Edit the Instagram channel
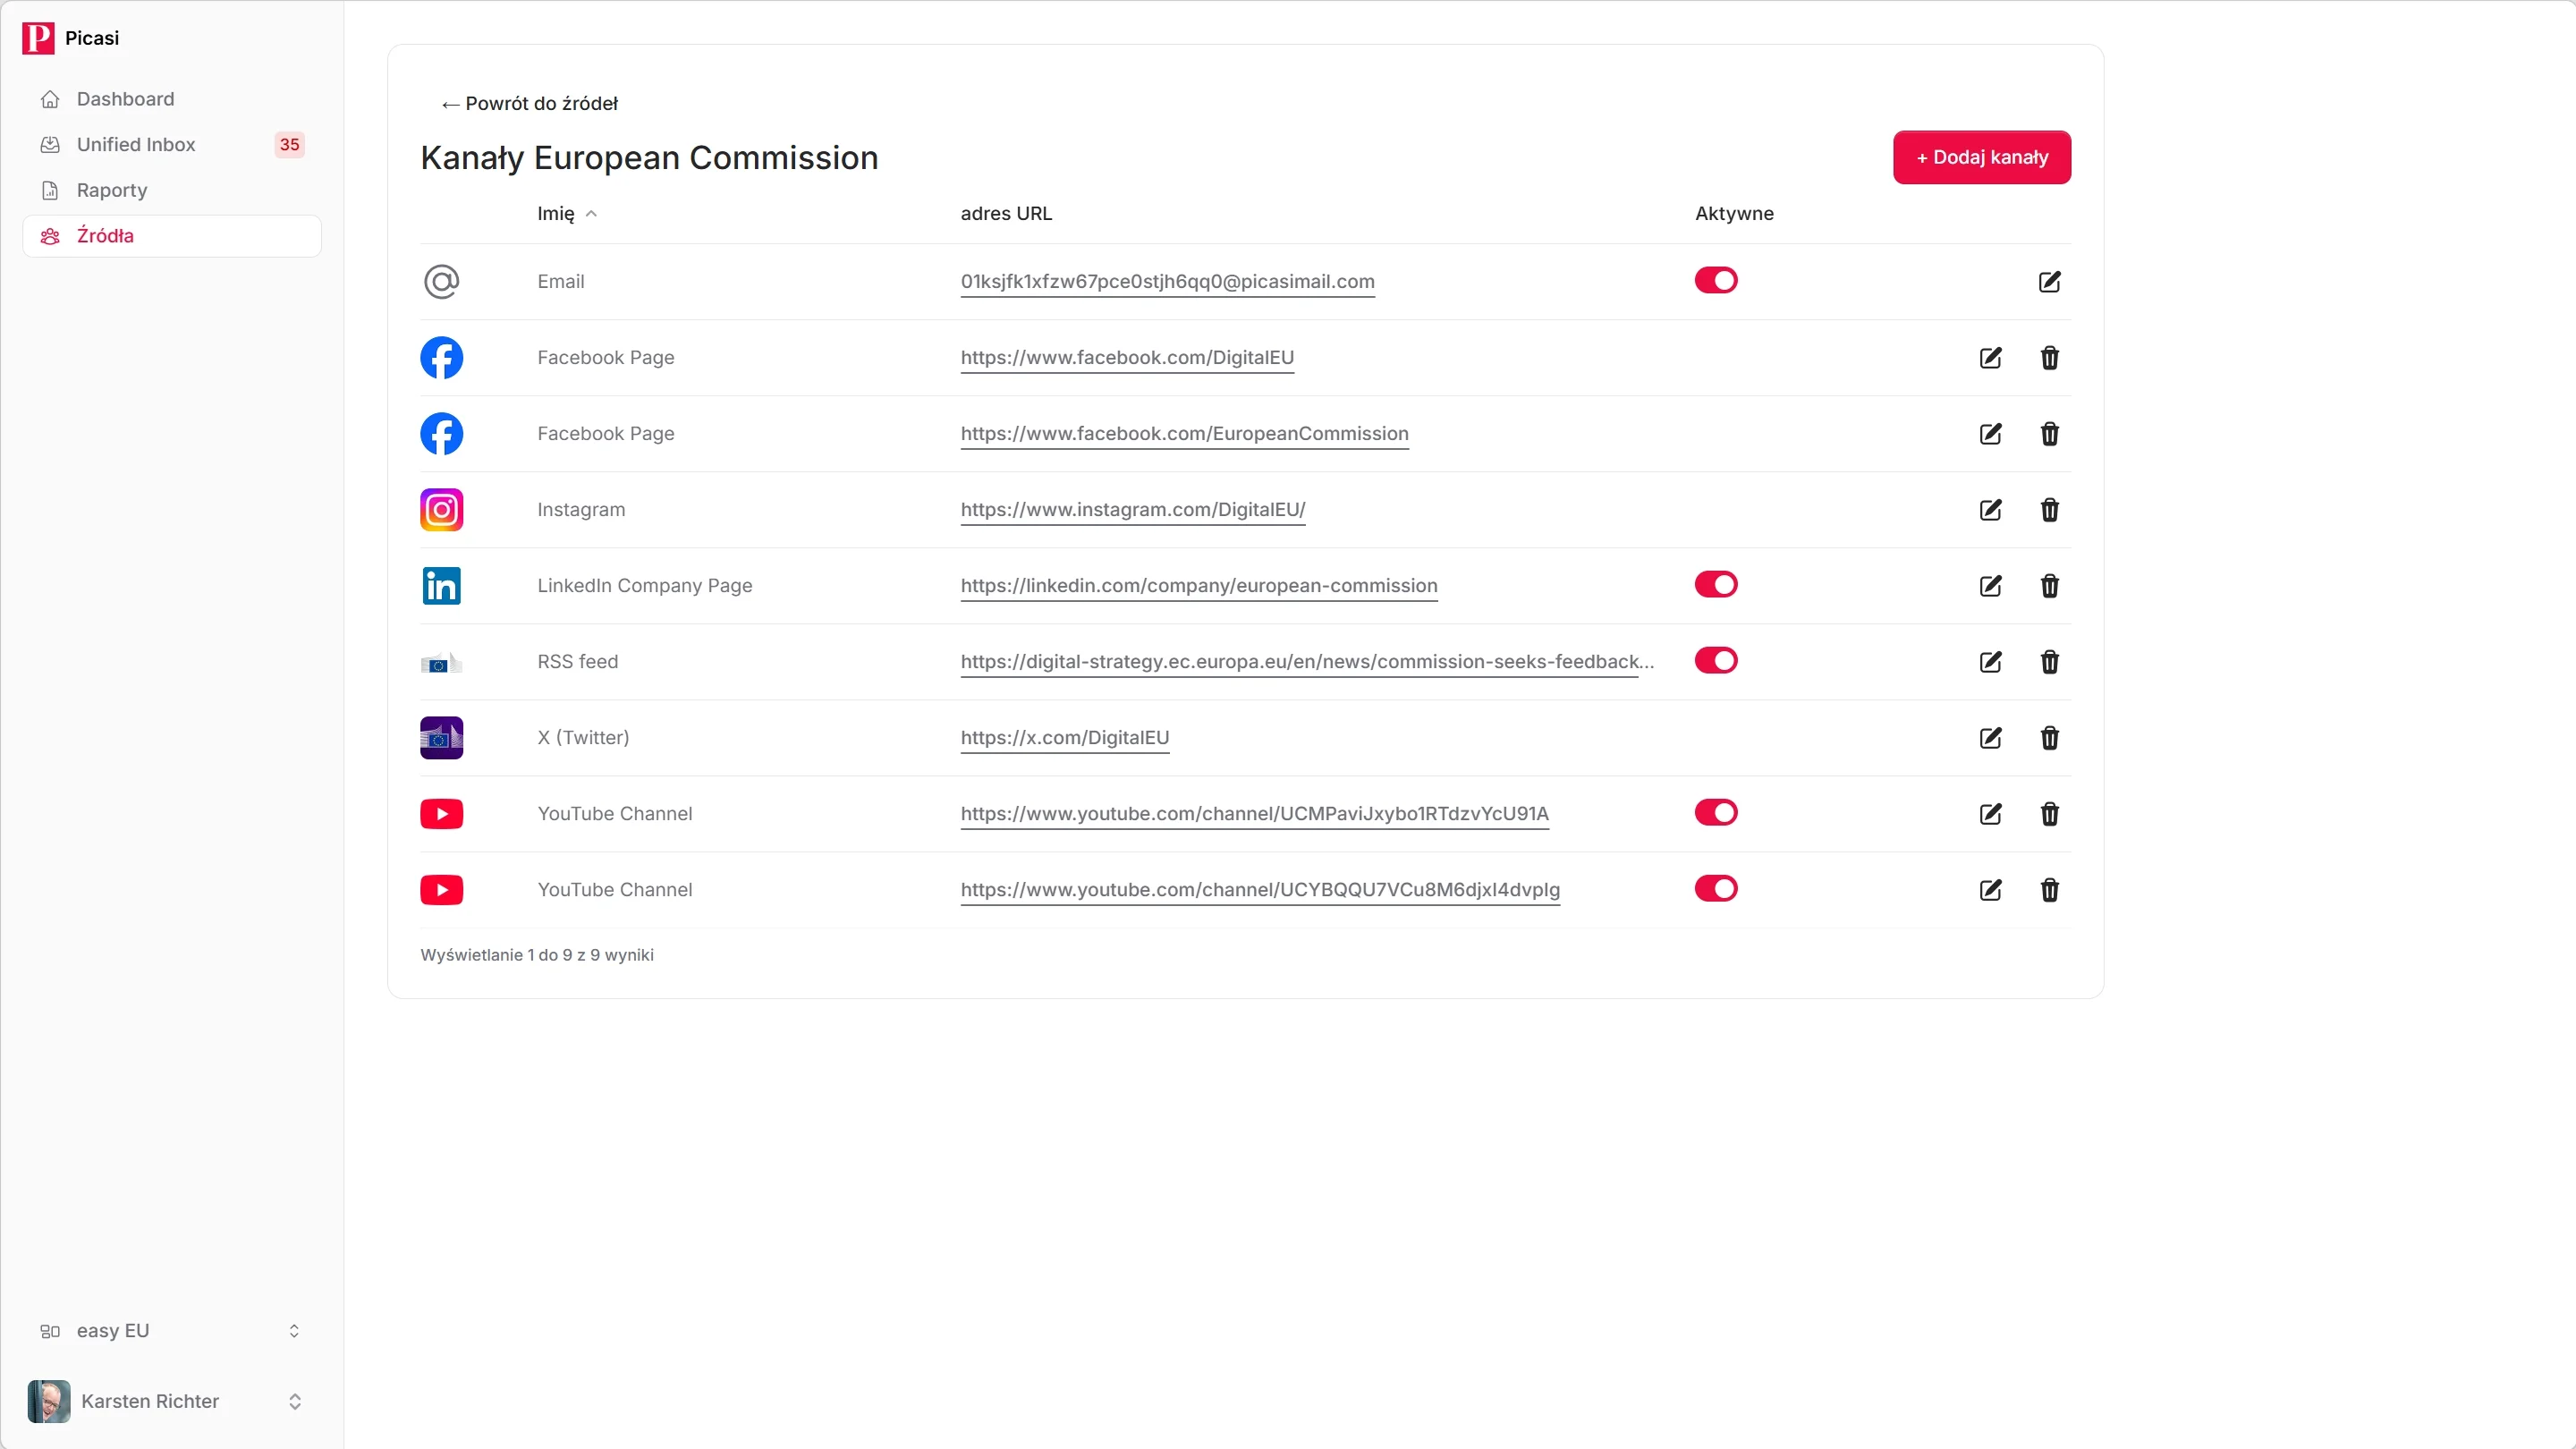The height and width of the screenshot is (1449, 2576). (x=1990, y=510)
